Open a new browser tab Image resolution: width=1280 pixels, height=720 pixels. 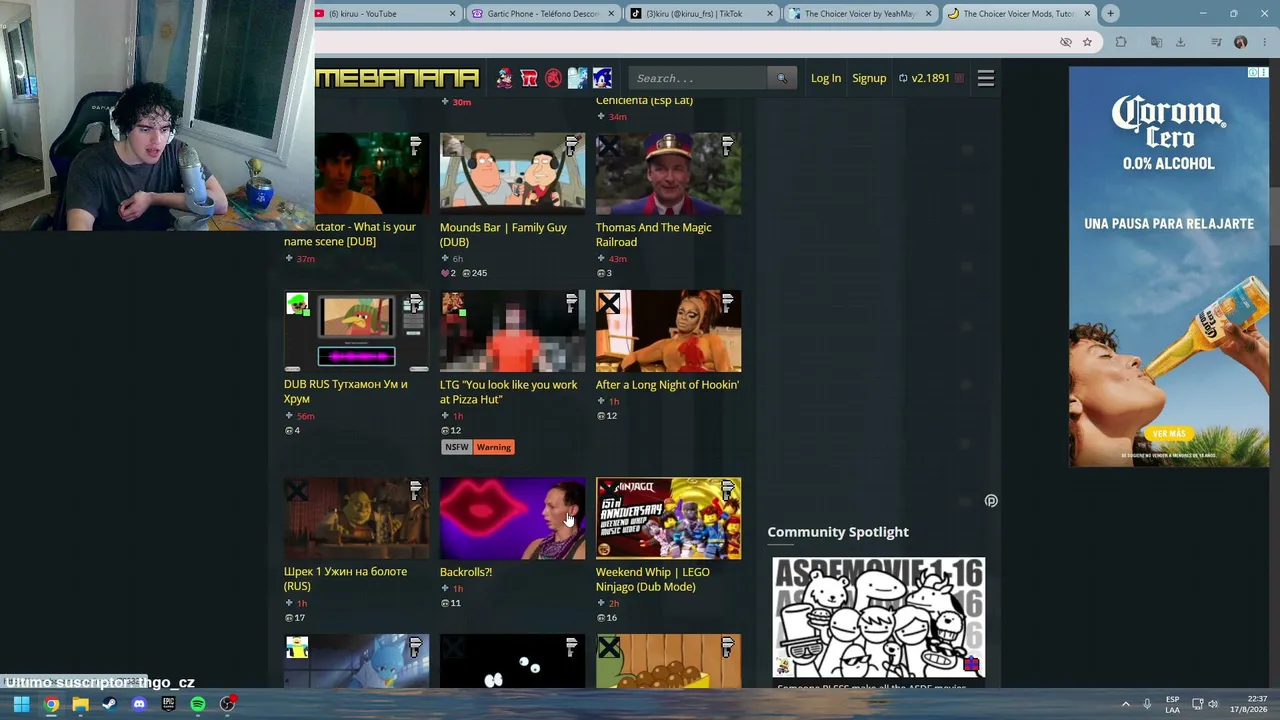(1110, 14)
